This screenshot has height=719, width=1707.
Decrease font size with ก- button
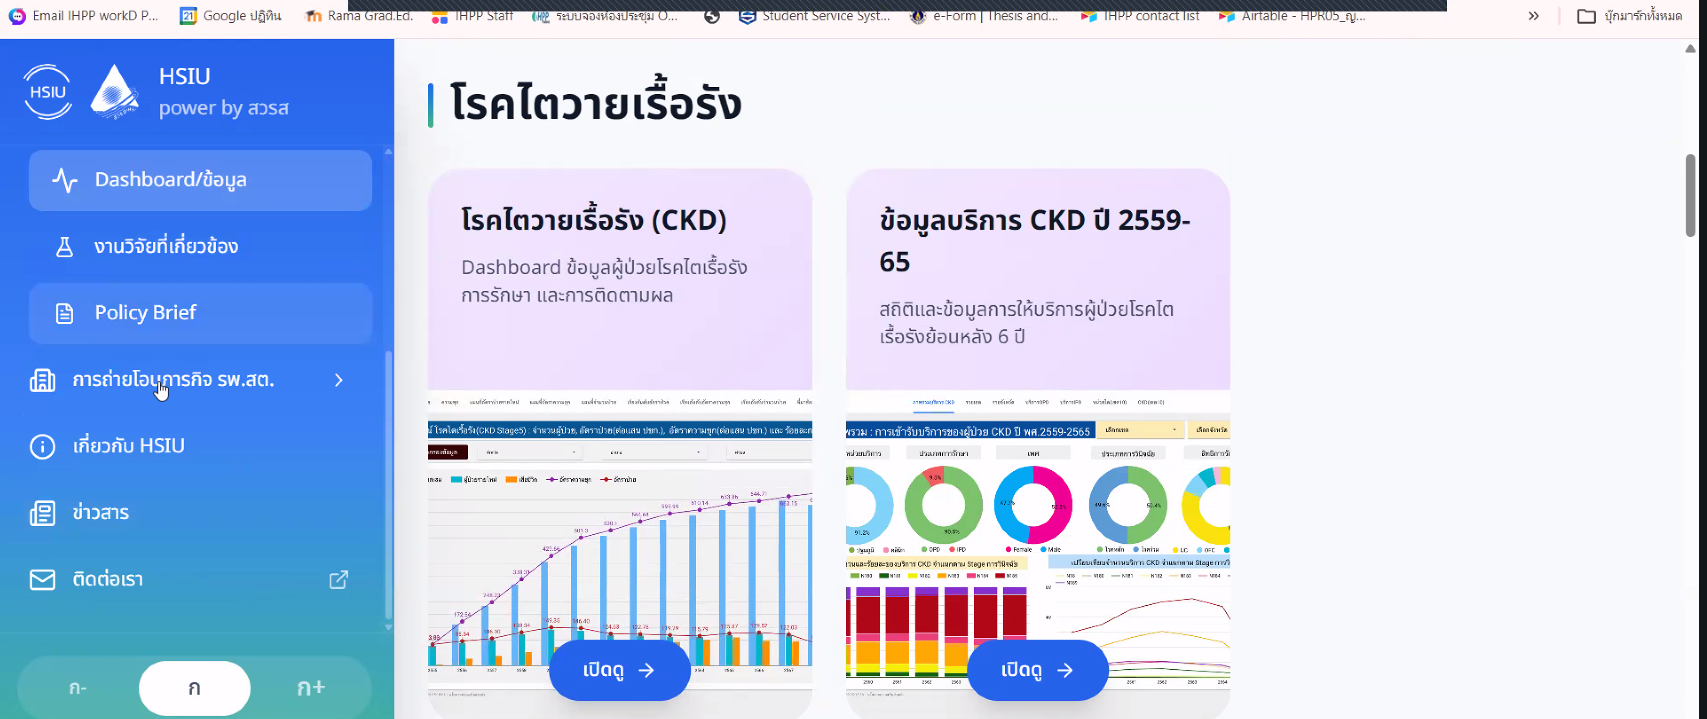click(x=78, y=688)
